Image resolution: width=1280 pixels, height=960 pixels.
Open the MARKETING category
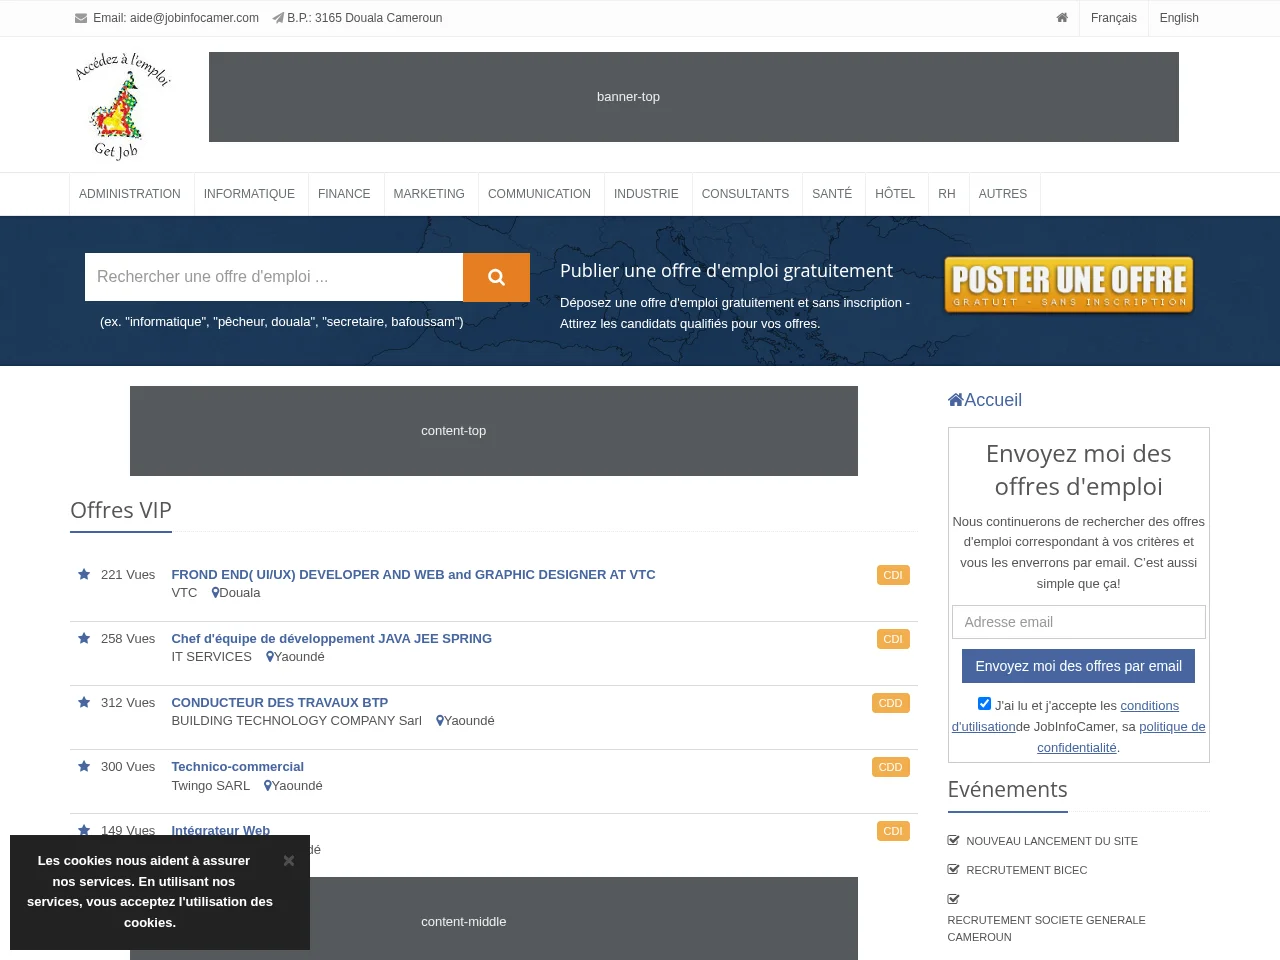(429, 194)
